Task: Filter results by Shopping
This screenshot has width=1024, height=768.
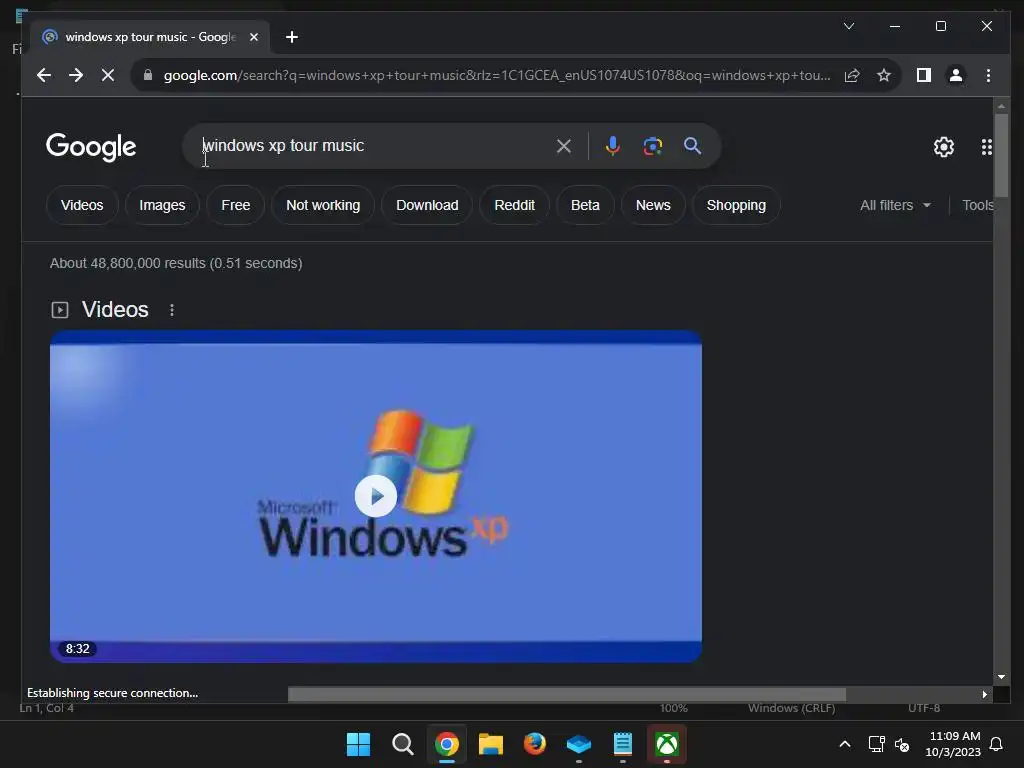Action: point(736,205)
